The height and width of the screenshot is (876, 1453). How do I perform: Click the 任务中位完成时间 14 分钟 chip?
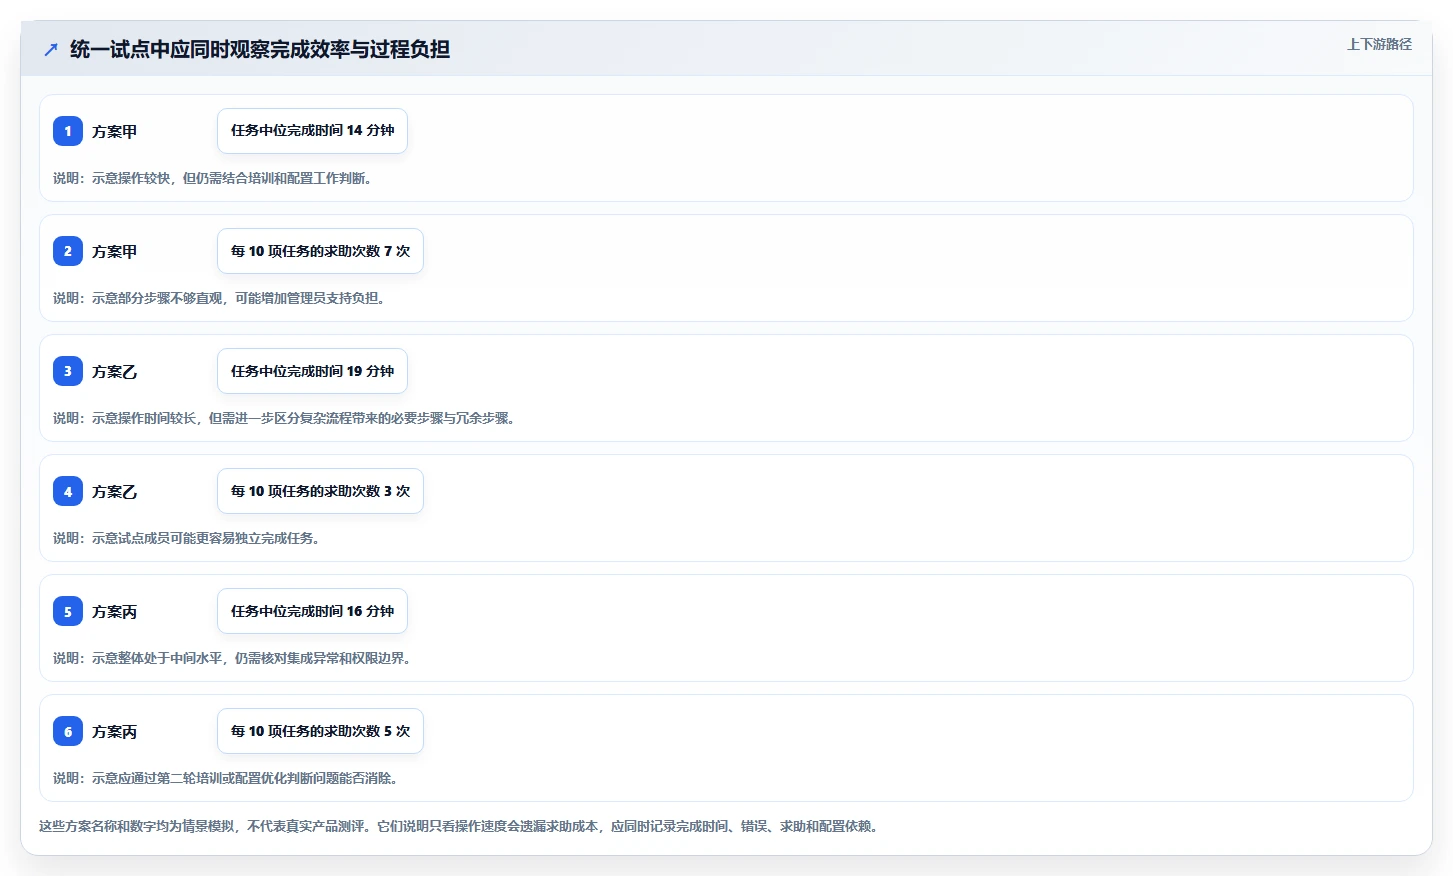[312, 131]
